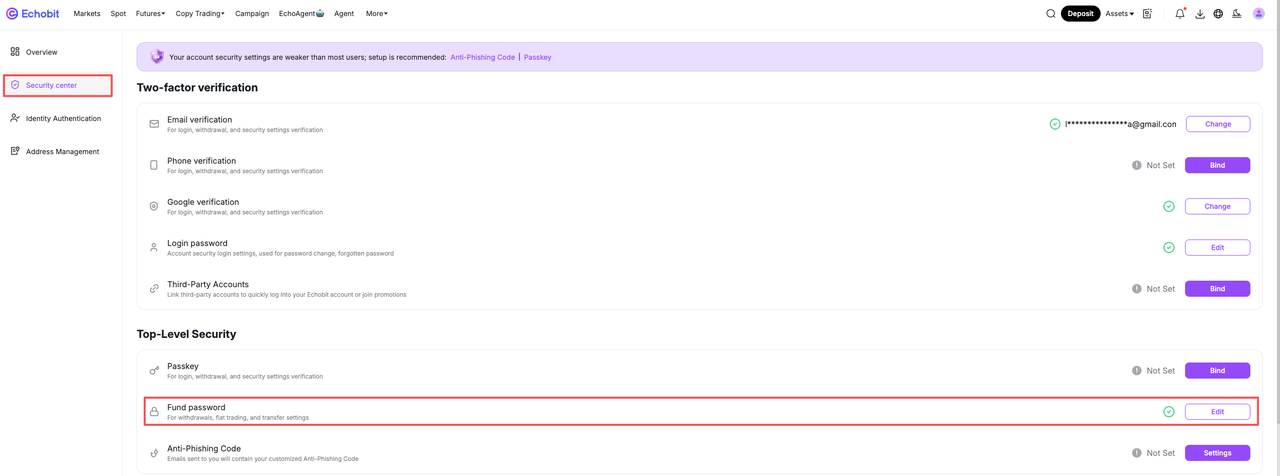This screenshot has width=1280, height=476.
Task: Select Security center in sidebar
Action: click(58, 85)
